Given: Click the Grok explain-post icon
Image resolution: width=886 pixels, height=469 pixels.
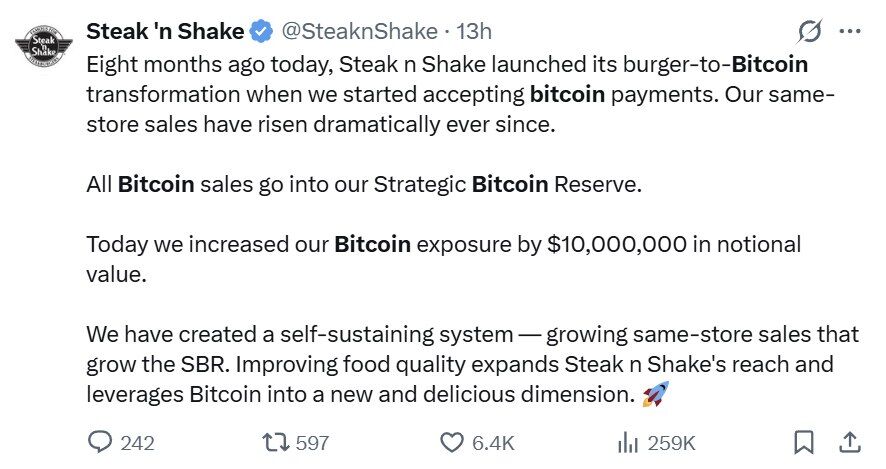Looking at the screenshot, I should pos(811,32).
